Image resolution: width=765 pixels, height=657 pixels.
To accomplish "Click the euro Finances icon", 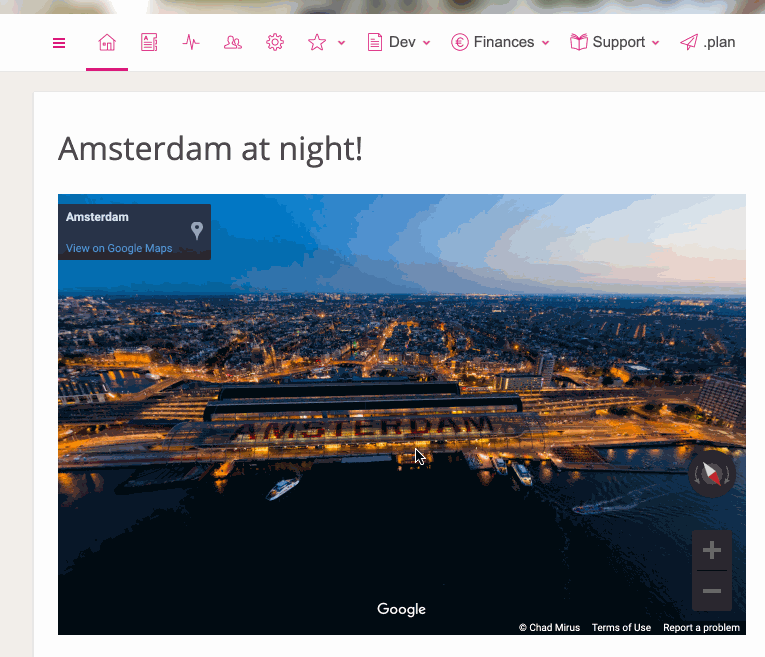I will coord(460,42).
